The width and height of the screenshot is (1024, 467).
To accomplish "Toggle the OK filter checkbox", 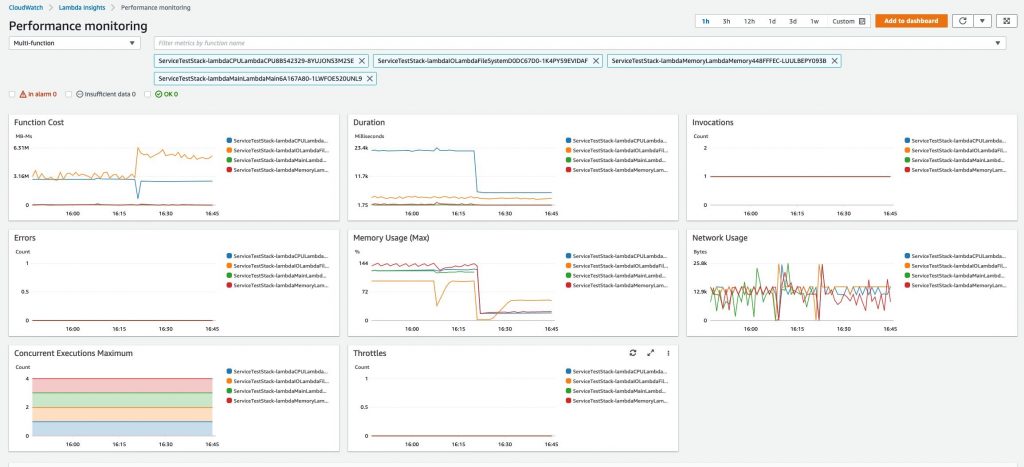I will (x=148, y=94).
